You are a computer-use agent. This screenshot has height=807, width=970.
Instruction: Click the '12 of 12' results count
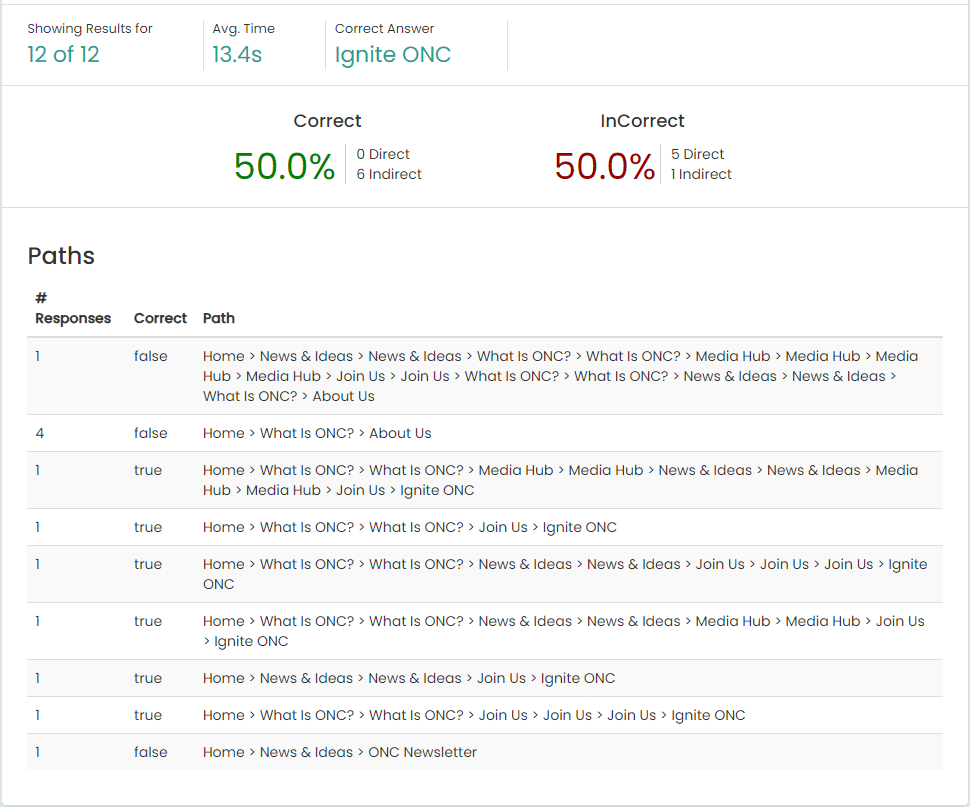point(63,54)
